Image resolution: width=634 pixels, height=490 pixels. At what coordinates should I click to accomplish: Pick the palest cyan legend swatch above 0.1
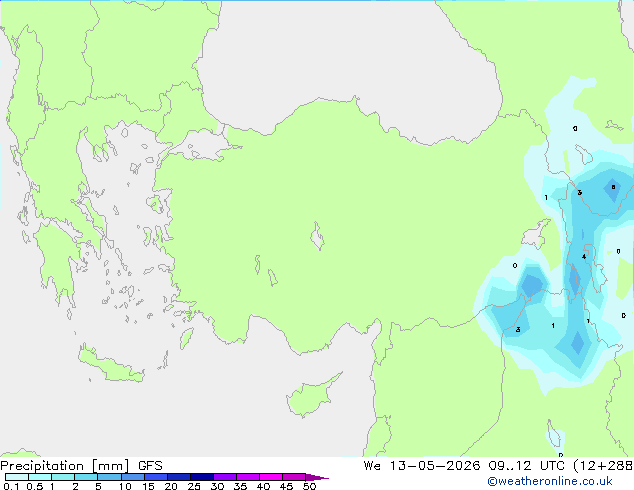click(x=17, y=477)
